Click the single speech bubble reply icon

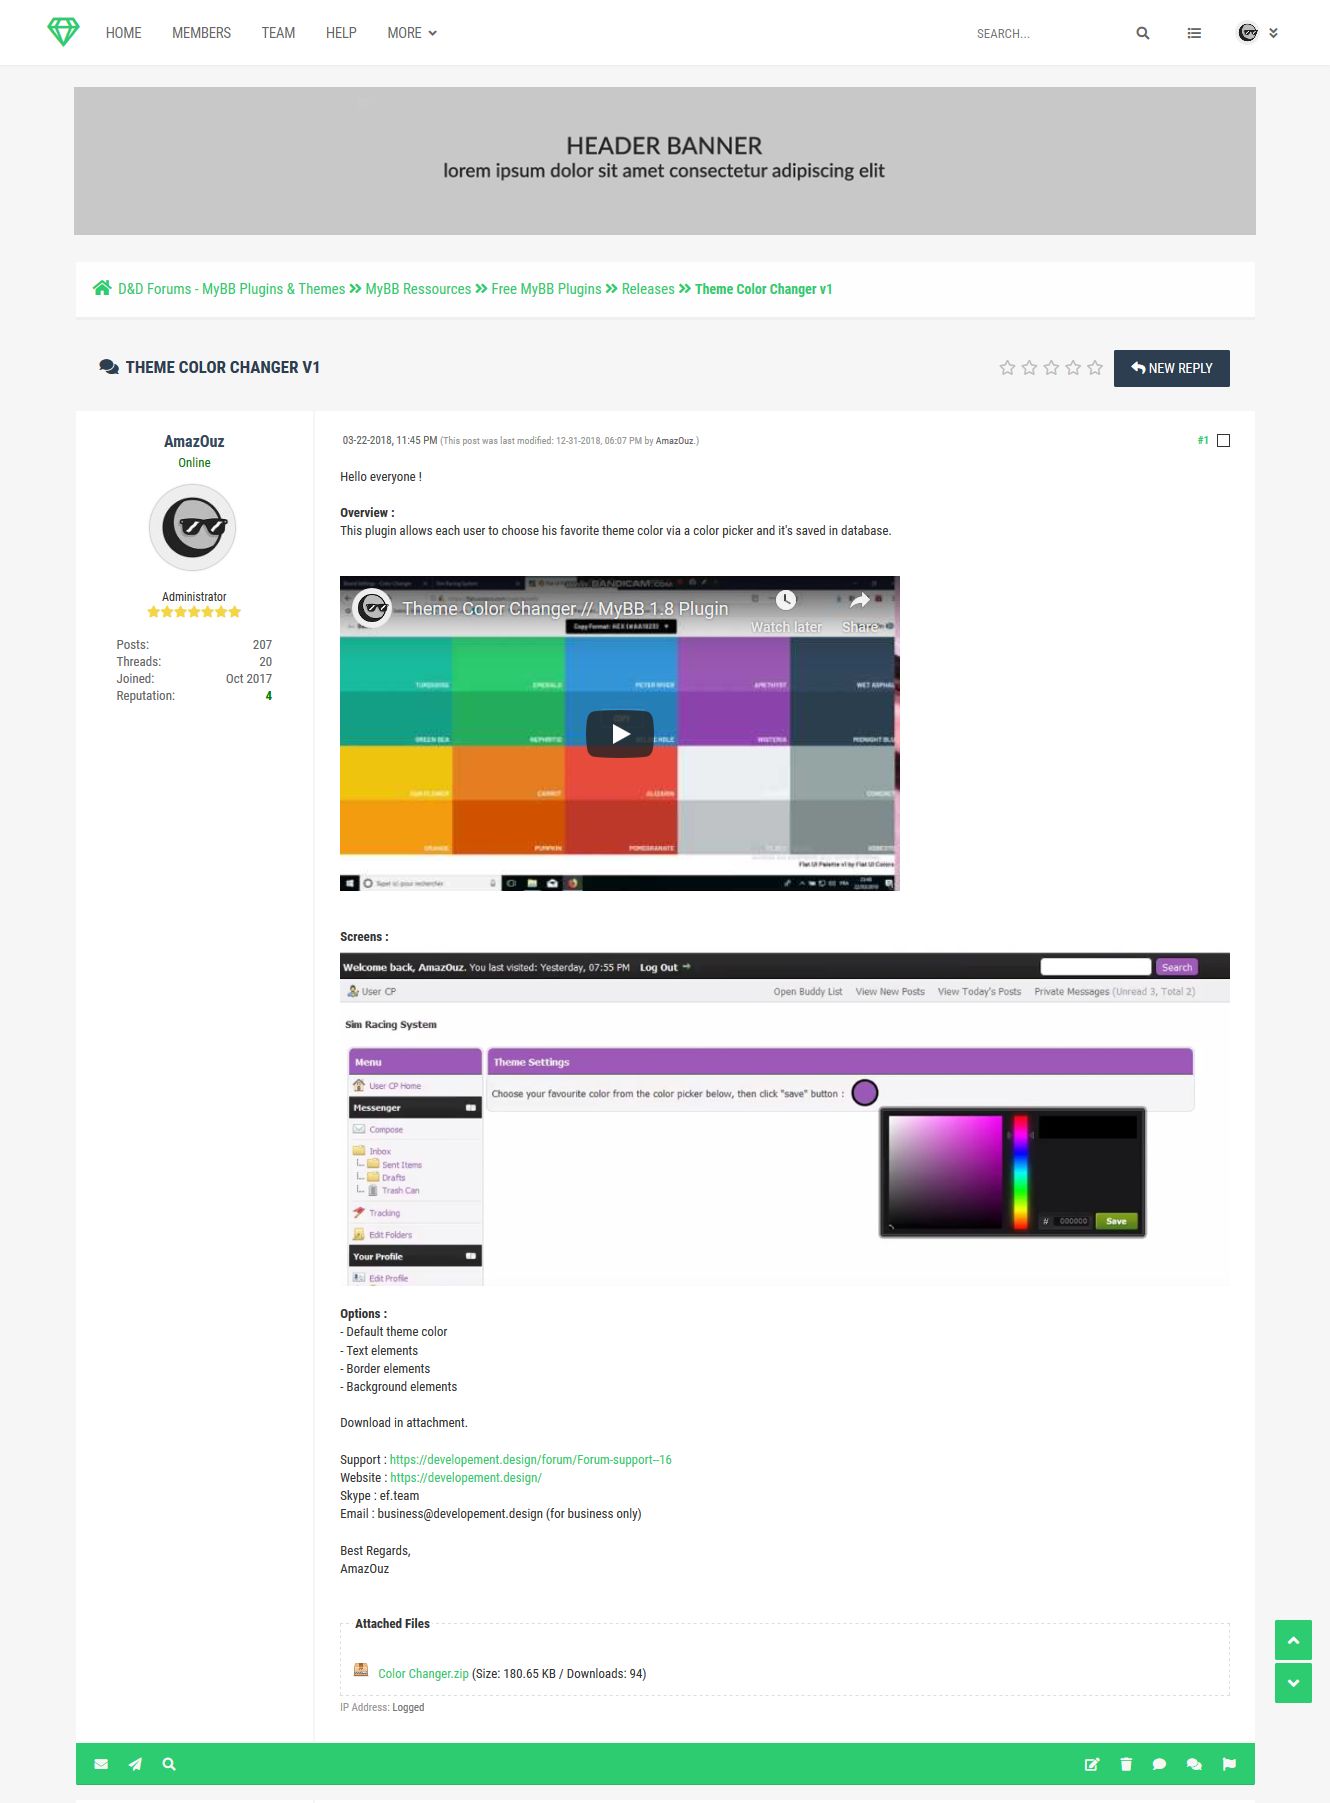coord(1159,1764)
